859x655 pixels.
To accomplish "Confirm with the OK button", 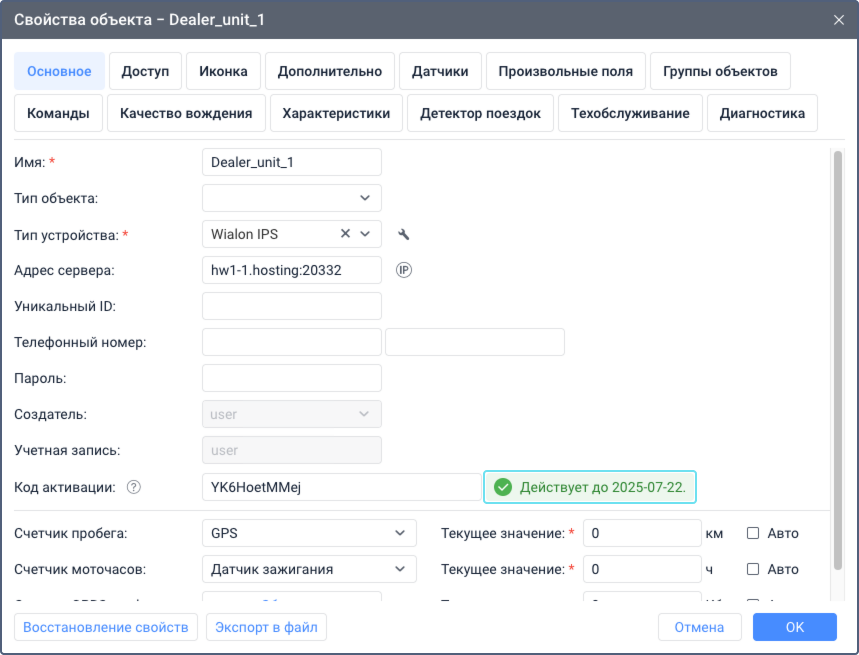I will tap(795, 627).
